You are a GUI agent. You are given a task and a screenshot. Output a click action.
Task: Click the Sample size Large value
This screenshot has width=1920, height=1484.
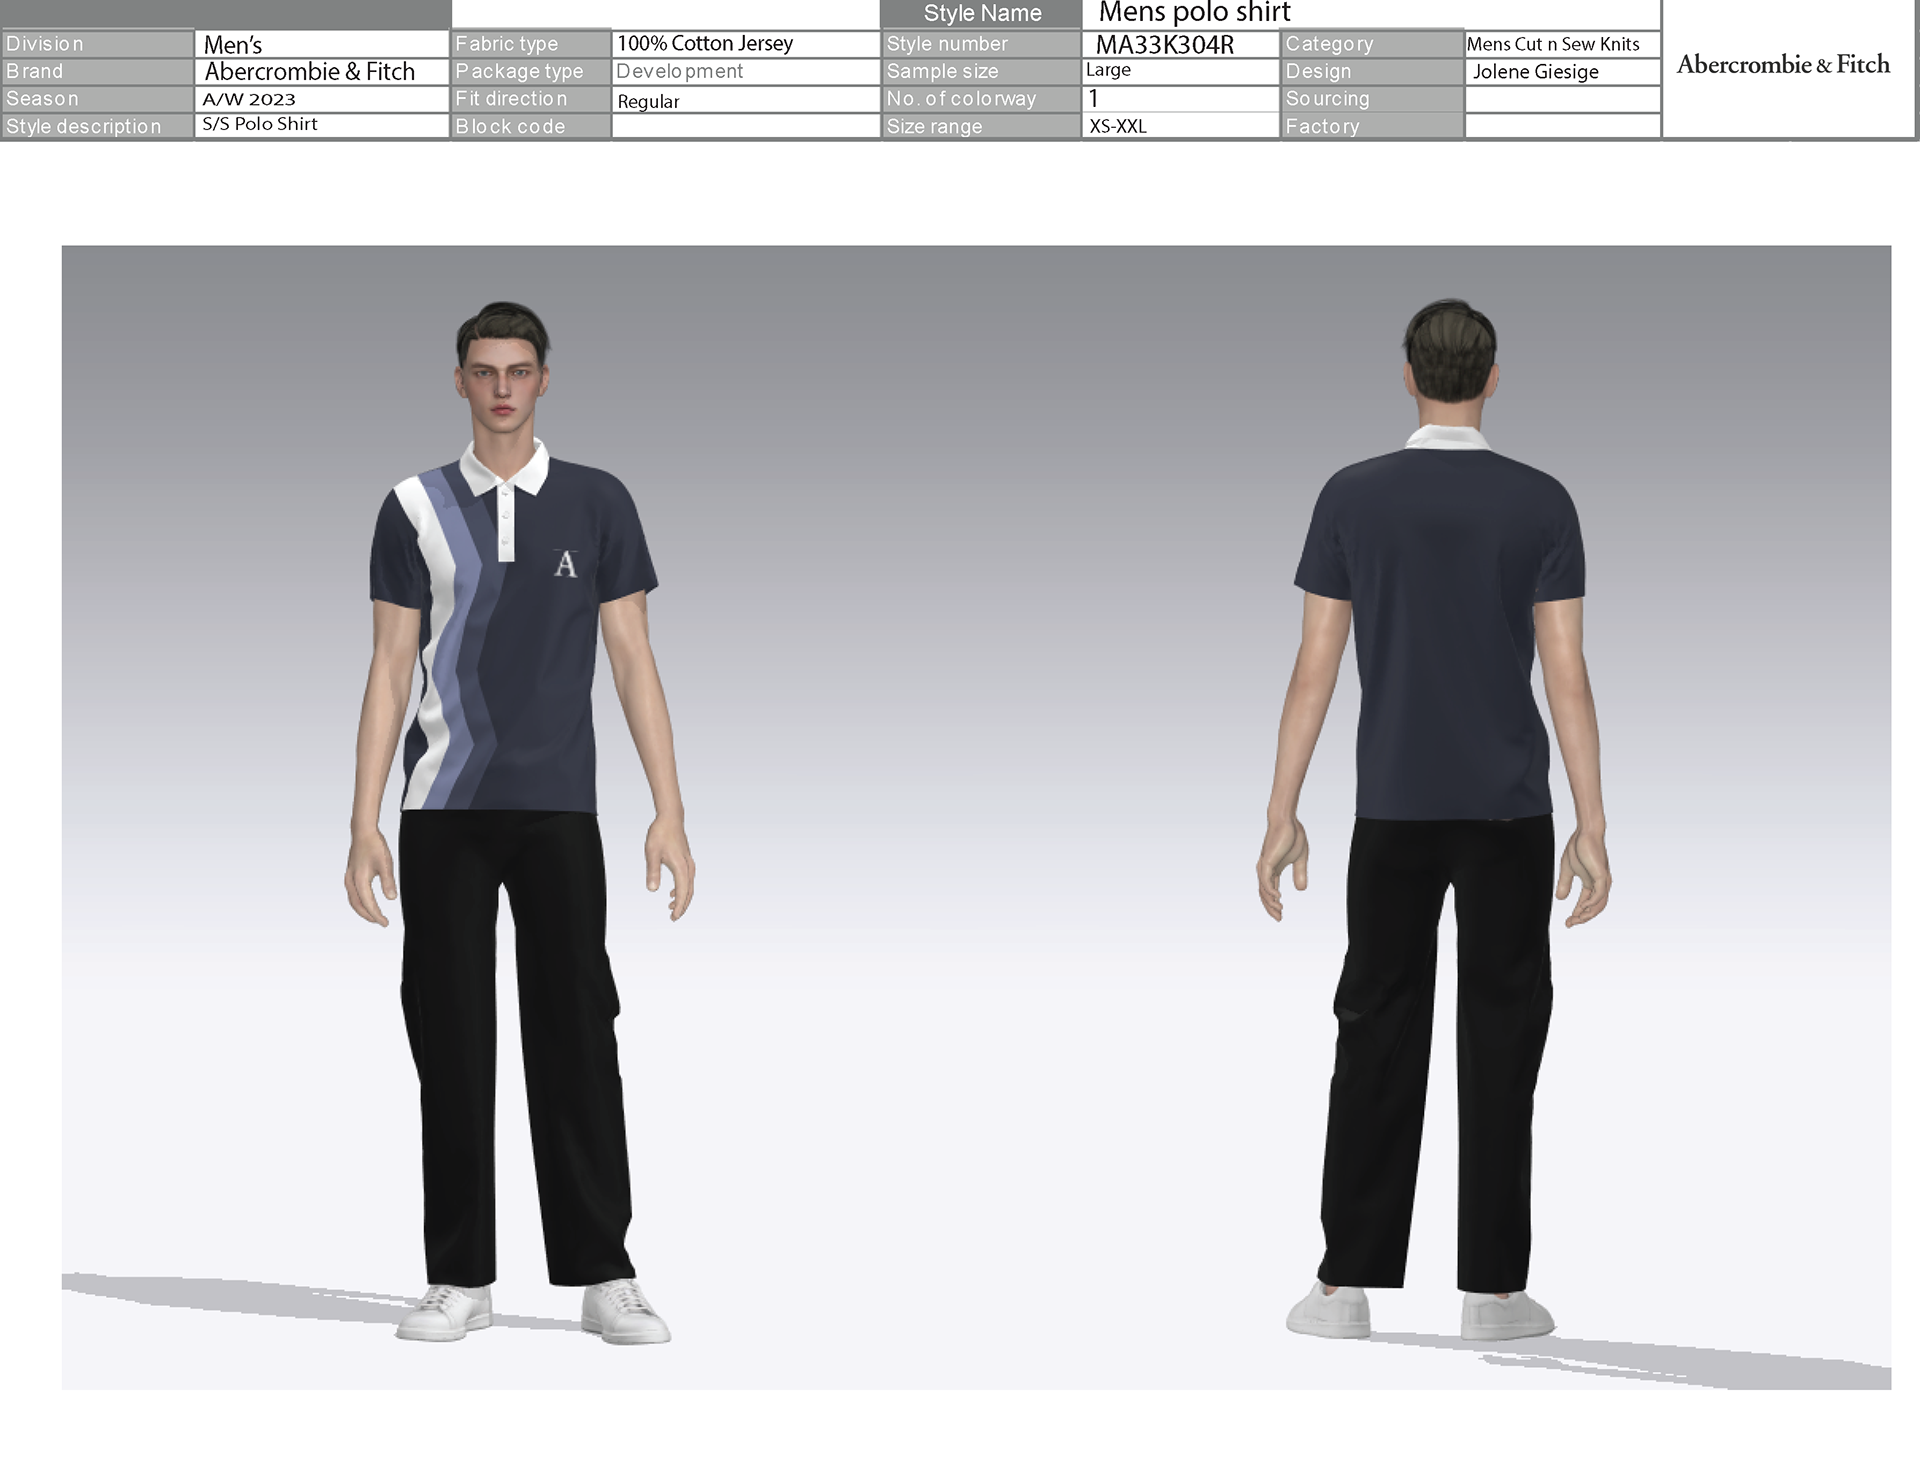click(1108, 70)
